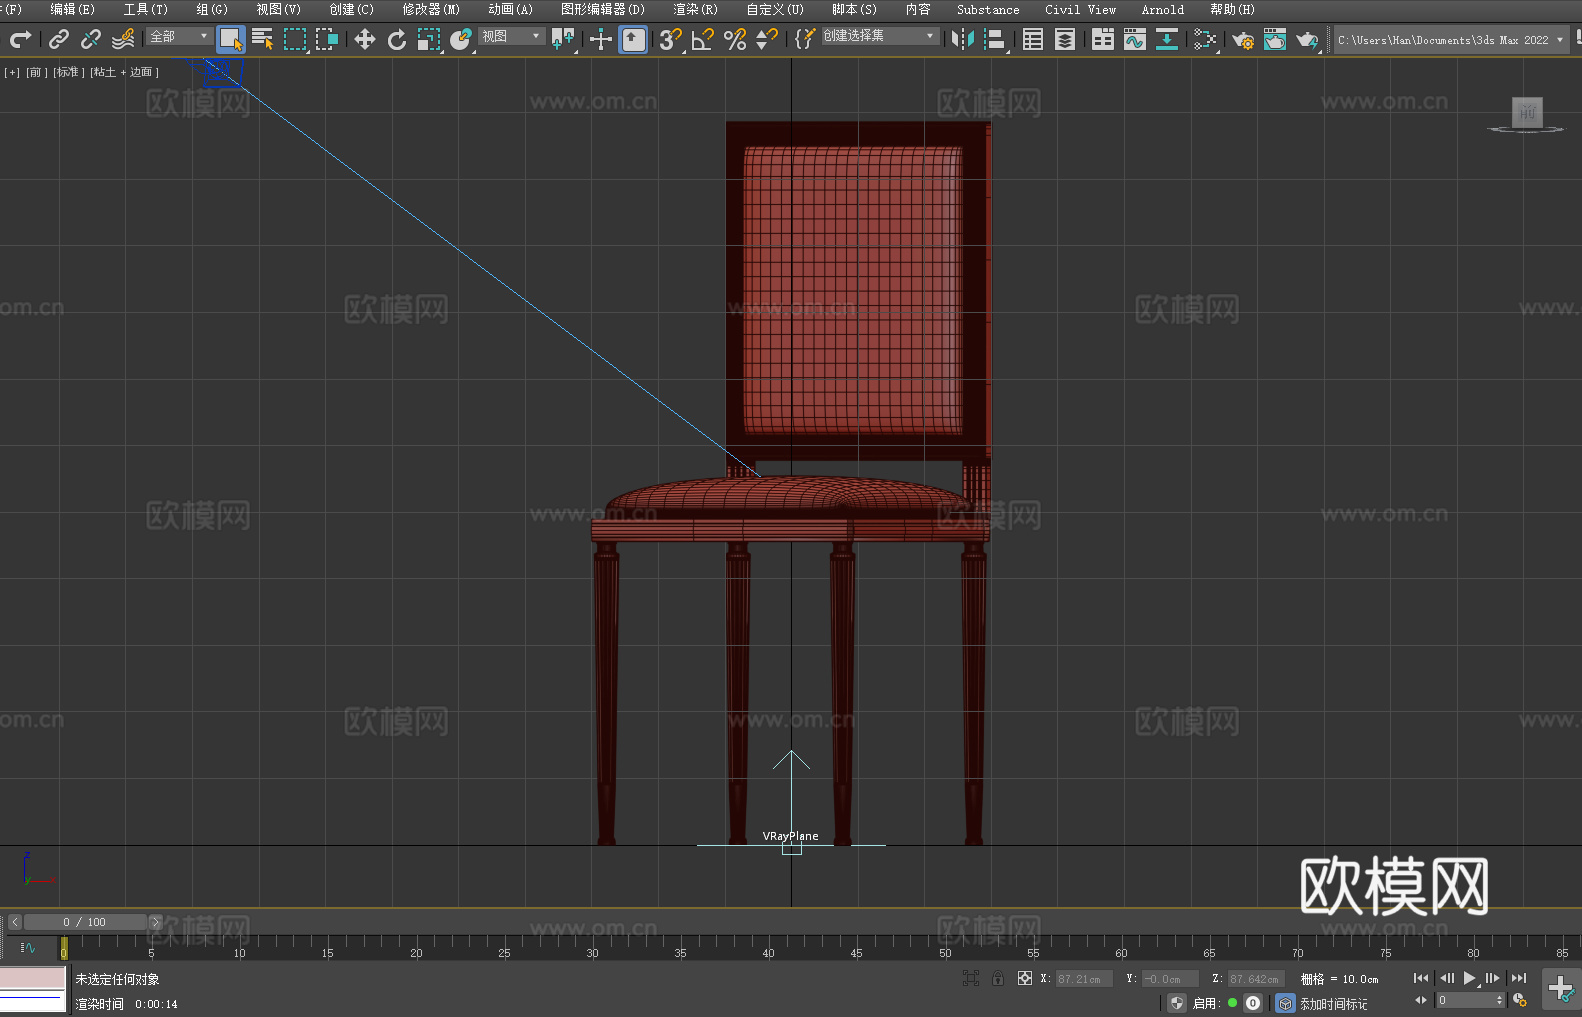
Task: Open the viewport [+] general menu
Action: point(12,72)
